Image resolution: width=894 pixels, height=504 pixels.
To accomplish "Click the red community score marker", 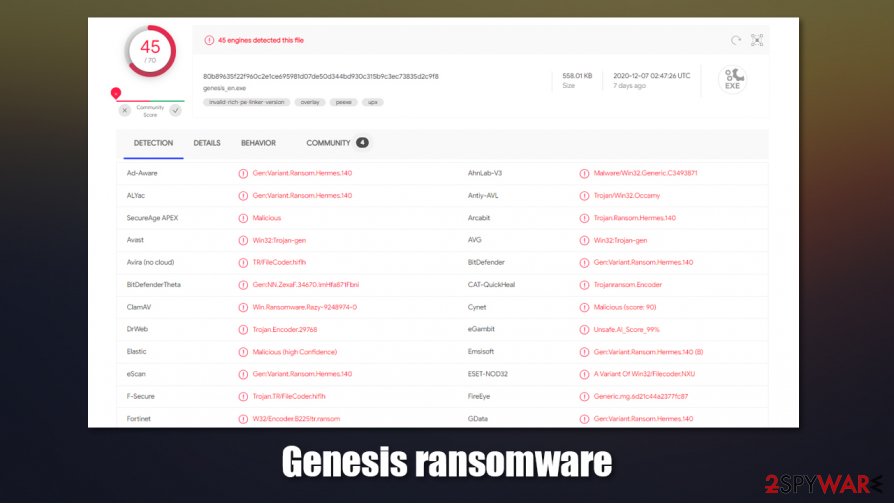I will (x=116, y=93).
